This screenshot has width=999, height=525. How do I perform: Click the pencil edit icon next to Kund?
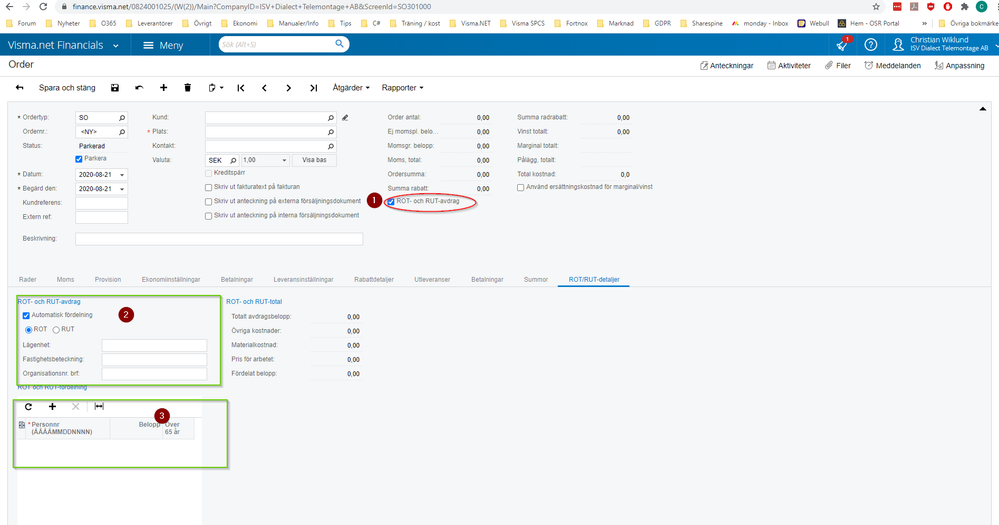[x=345, y=117]
